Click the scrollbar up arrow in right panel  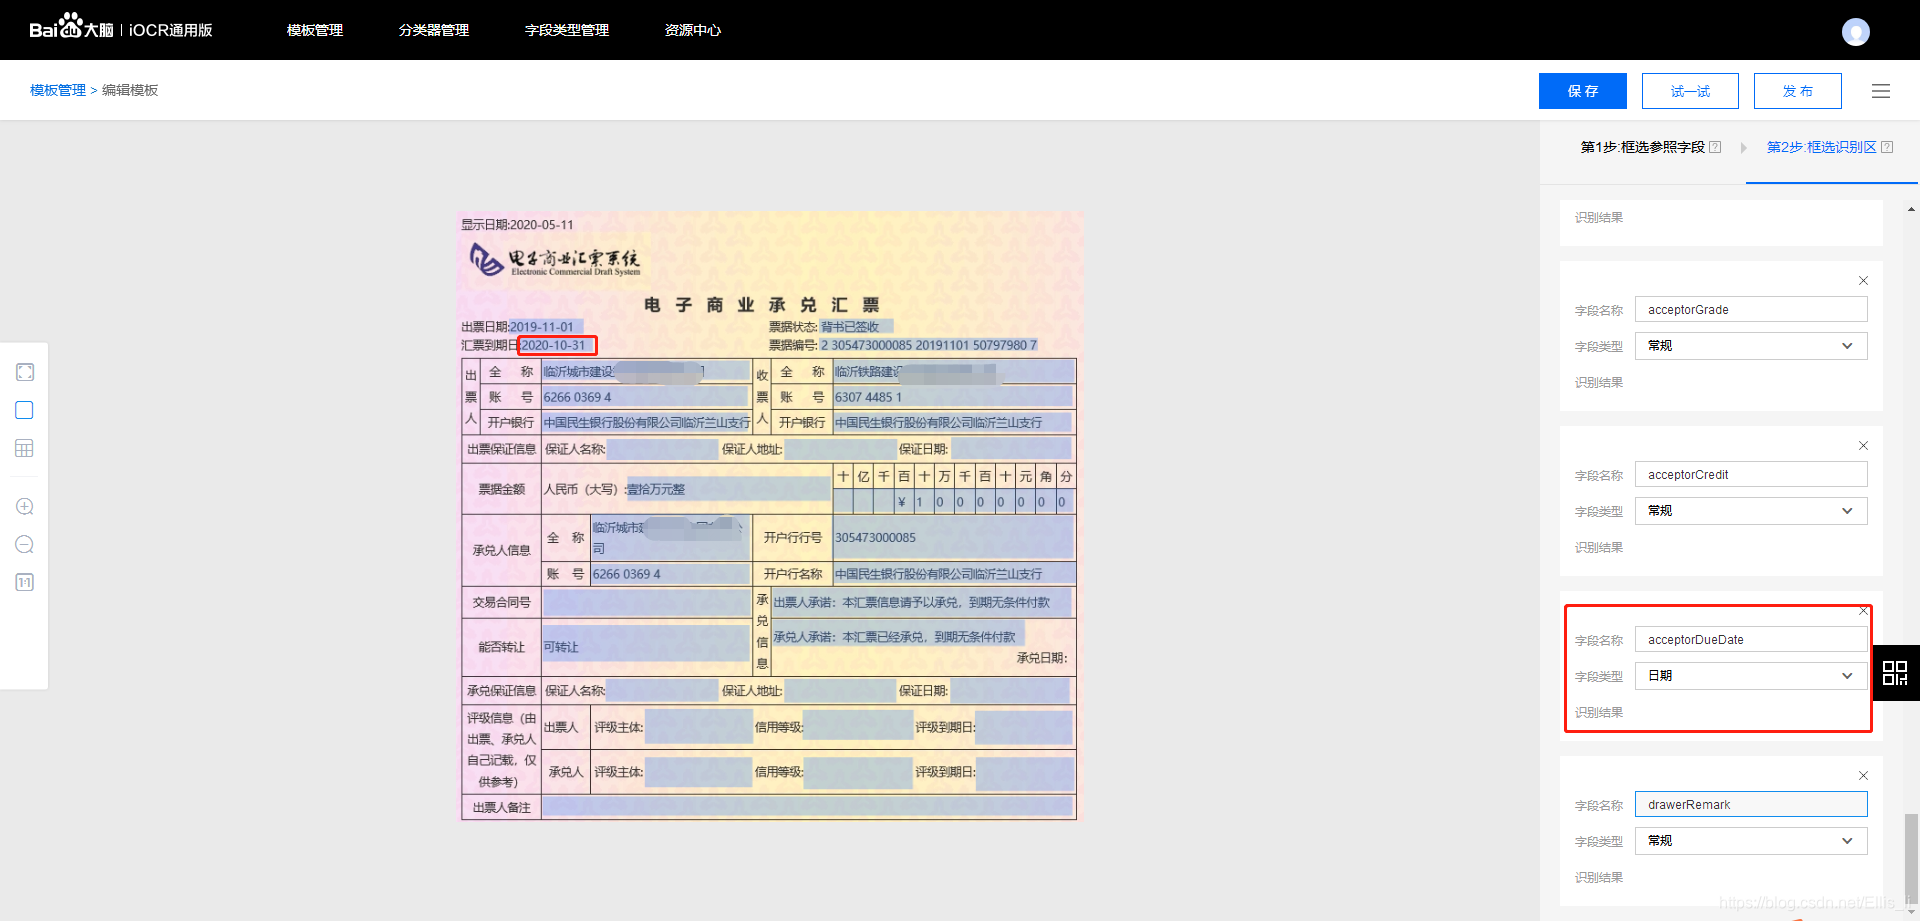[1911, 210]
